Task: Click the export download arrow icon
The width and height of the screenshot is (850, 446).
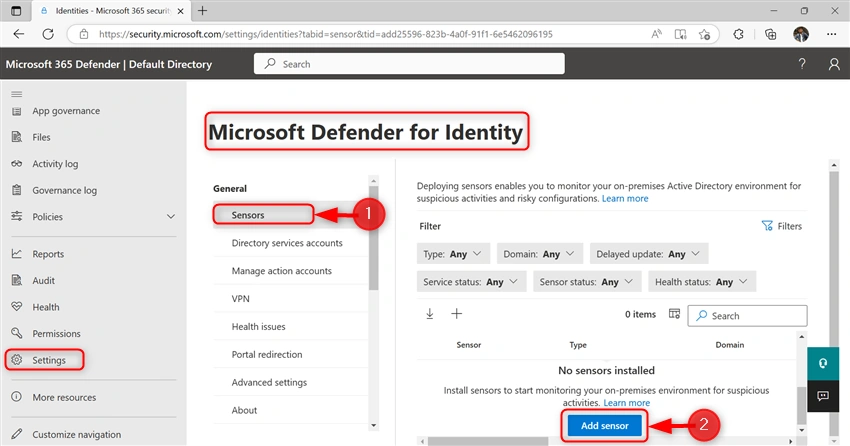Action: click(x=429, y=314)
